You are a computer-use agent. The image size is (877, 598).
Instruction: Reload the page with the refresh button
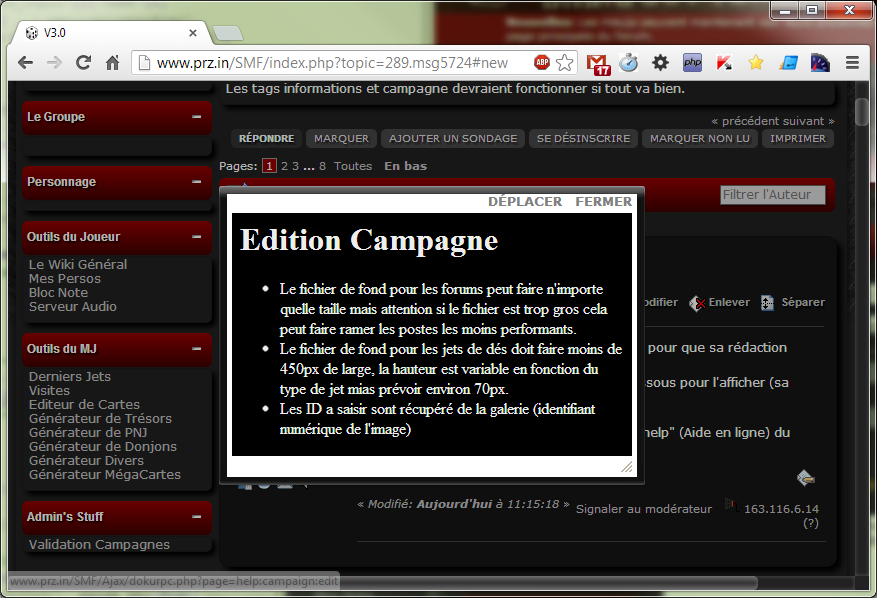(x=84, y=62)
